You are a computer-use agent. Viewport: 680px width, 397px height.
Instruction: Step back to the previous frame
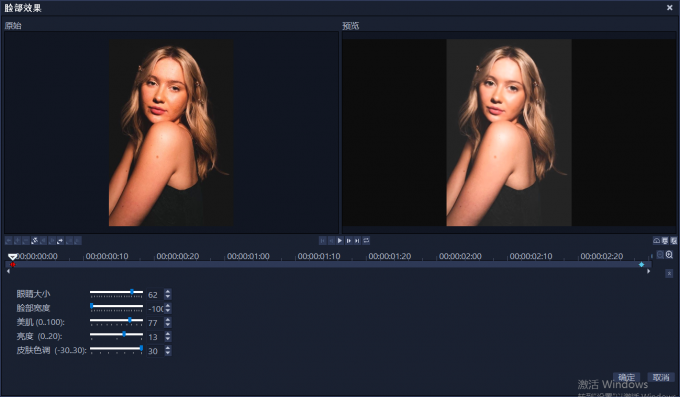[331, 240]
